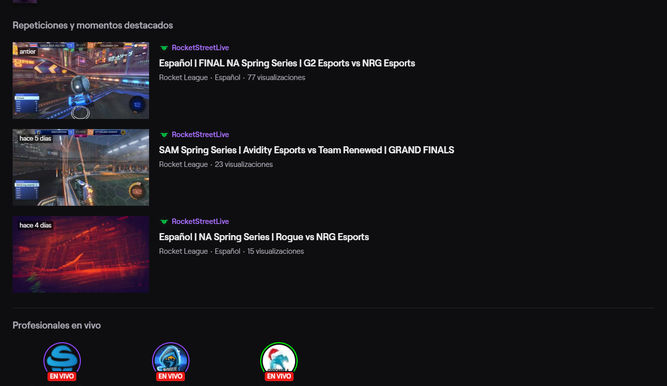
Task: Click EN VIVO badge under Santa hat avatar
Action: tap(279, 376)
